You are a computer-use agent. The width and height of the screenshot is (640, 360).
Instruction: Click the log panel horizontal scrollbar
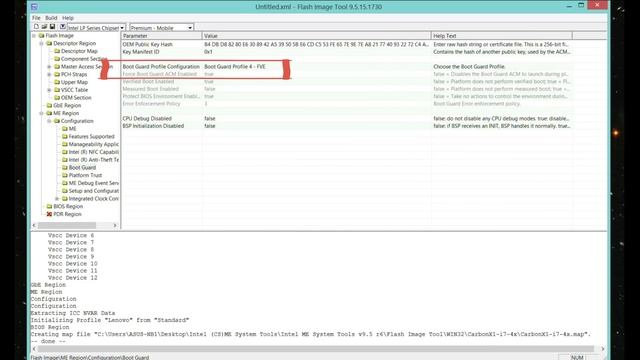[316, 349]
